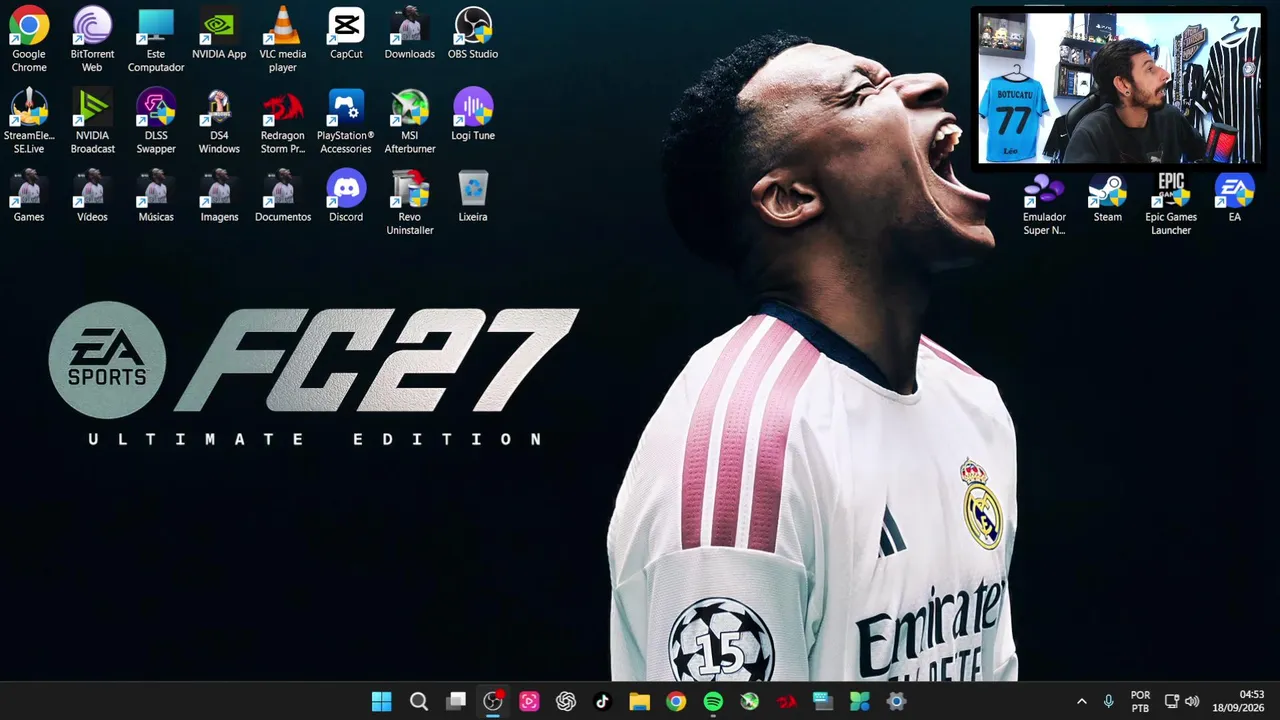Open the Downloads folder shortcut on desktop
1280x720 pixels.
click(x=410, y=34)
